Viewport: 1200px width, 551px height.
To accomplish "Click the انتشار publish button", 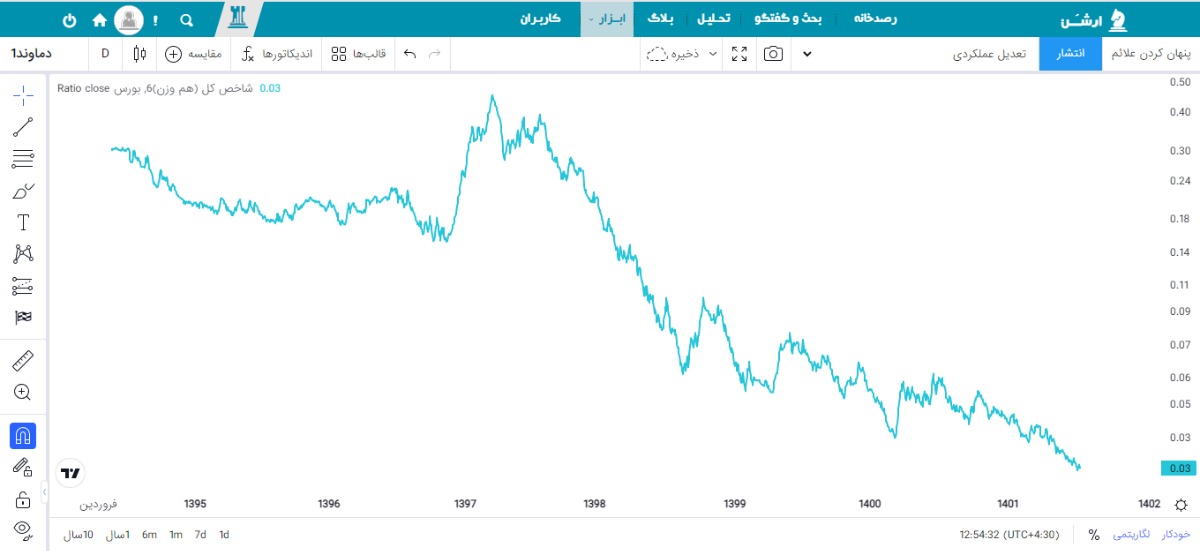I will click(x=1070, y=54).
